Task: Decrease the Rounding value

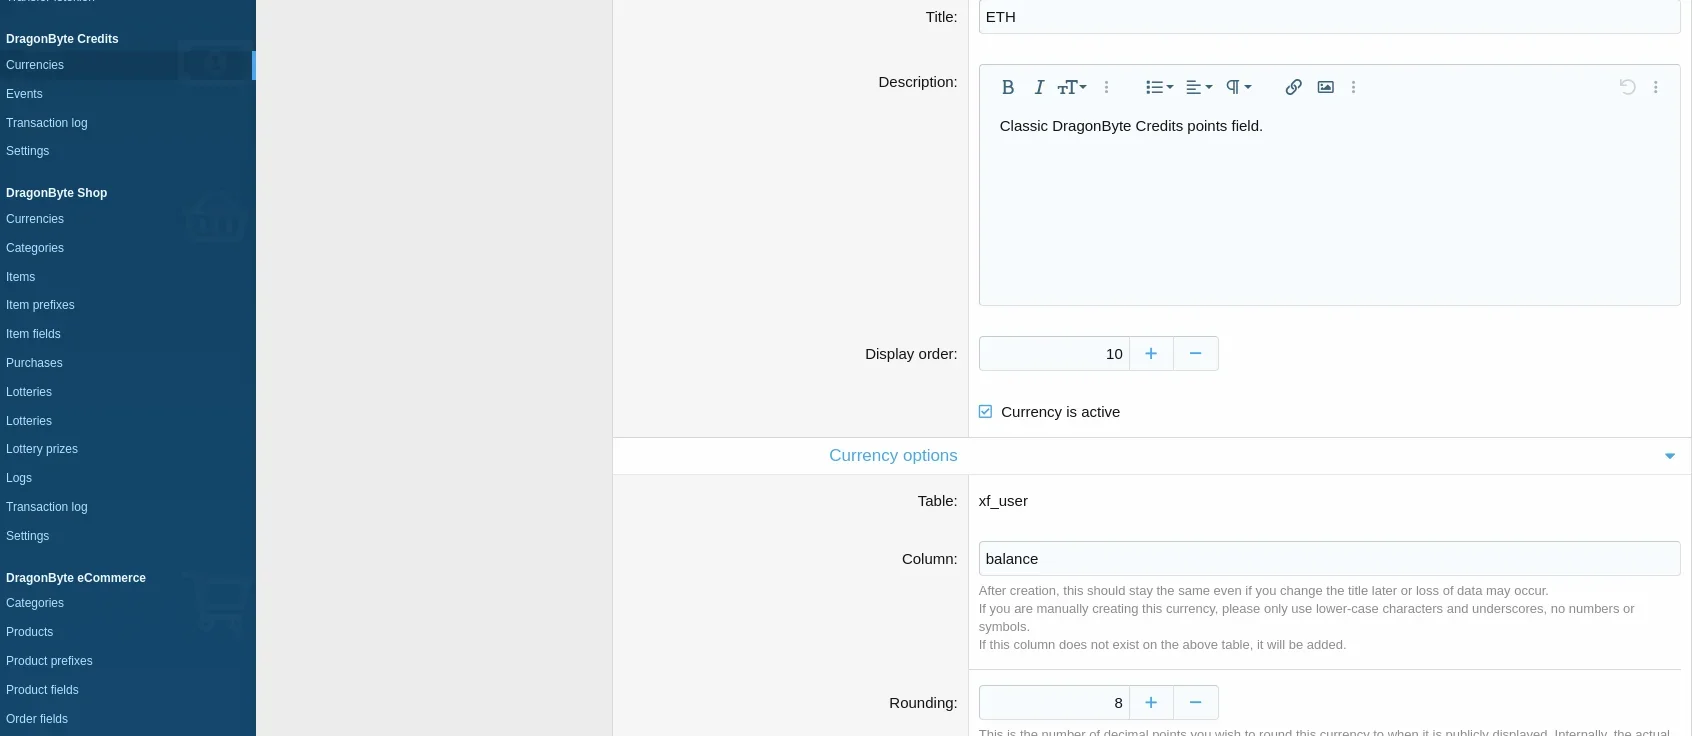Action: coord(1195,703)
